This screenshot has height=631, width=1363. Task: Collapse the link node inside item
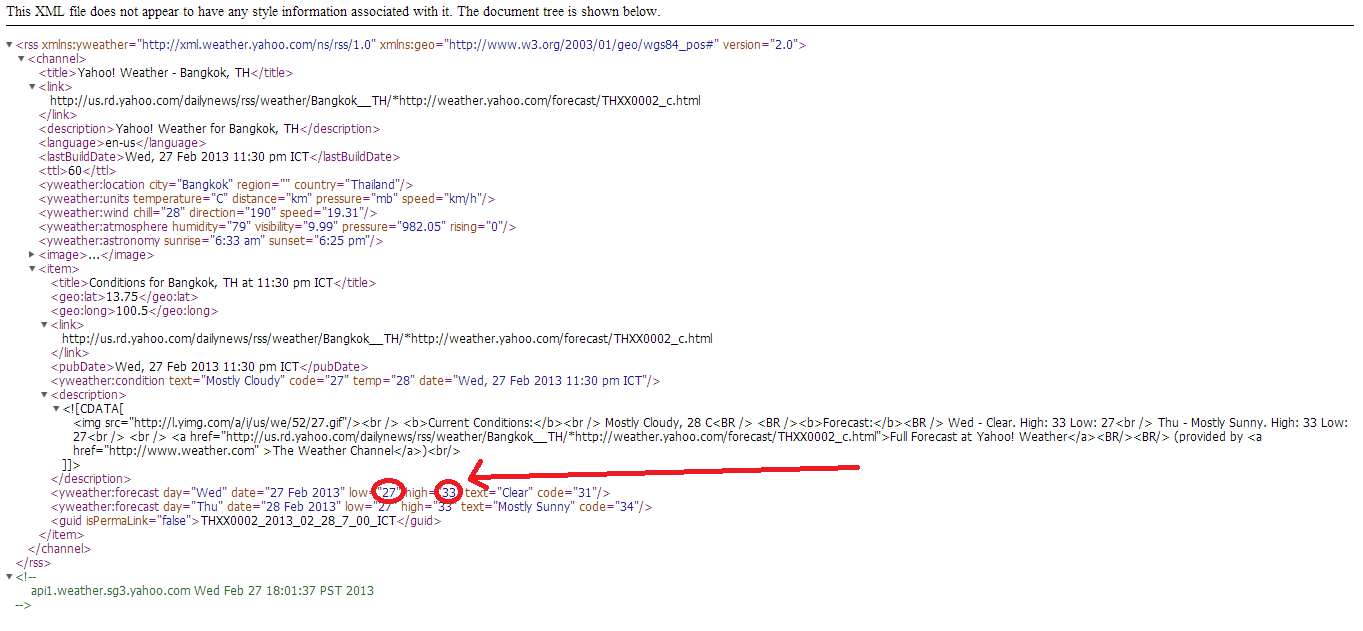point(44,325)
